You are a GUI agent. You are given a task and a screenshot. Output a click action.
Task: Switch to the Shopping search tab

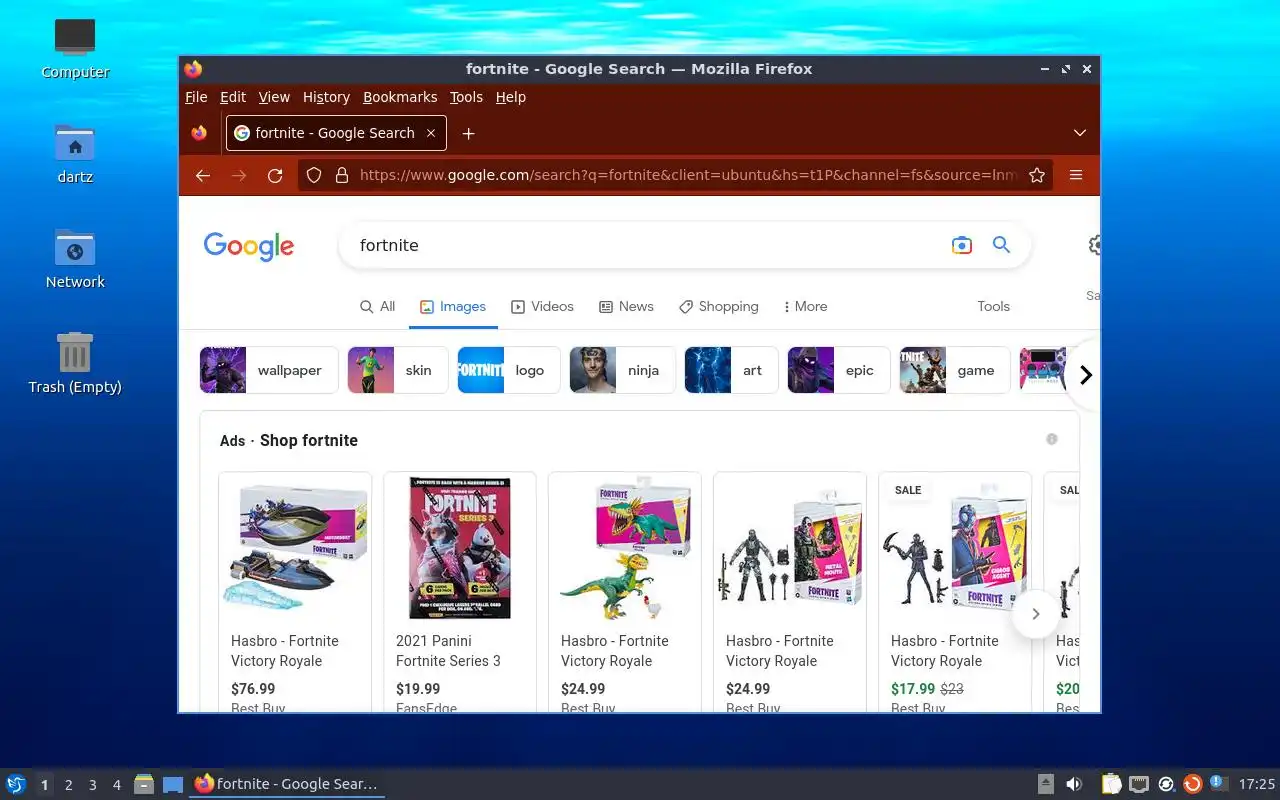[x=718, y=307]
